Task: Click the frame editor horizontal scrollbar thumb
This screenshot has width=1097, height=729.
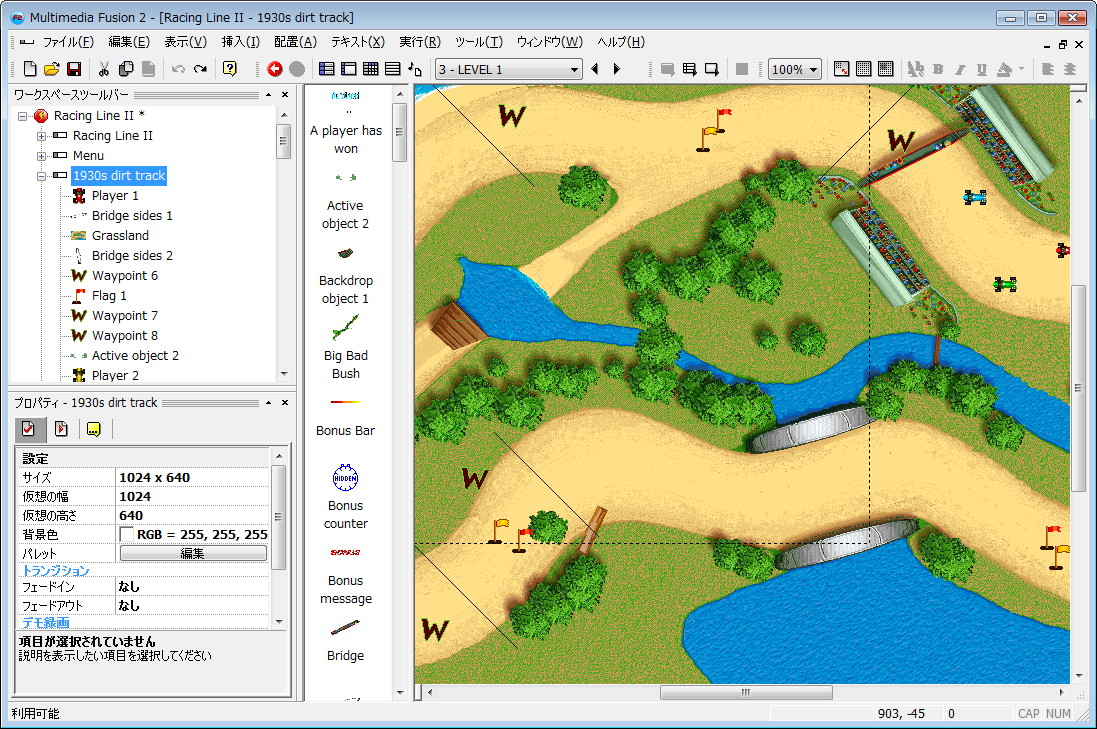Action: pos(746,692)
